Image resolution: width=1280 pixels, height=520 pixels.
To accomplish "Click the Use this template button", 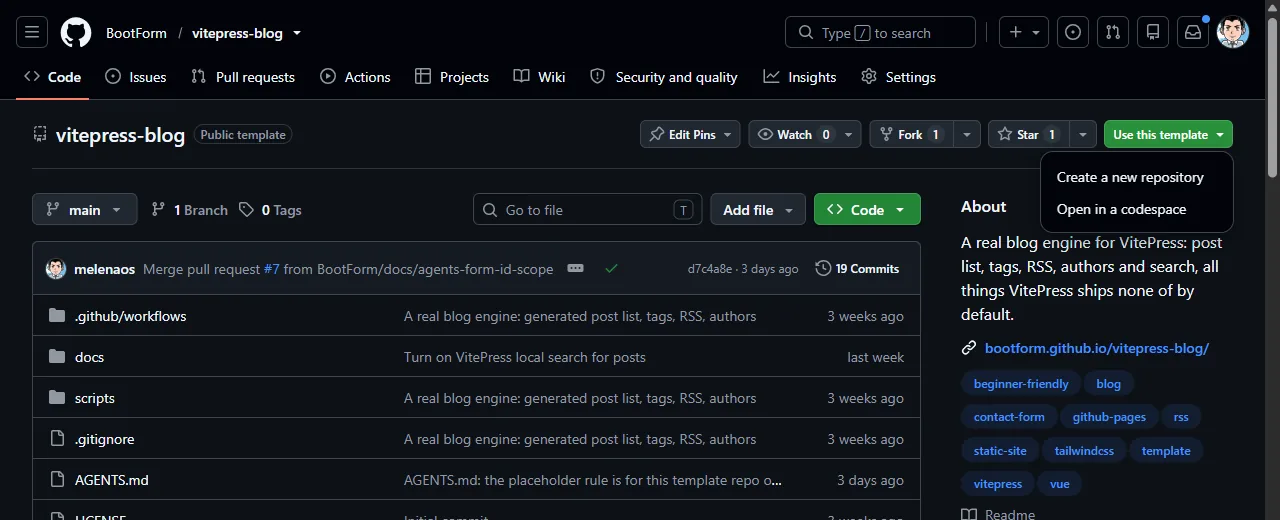I will pyautogui.click(x=1168, y=134).
